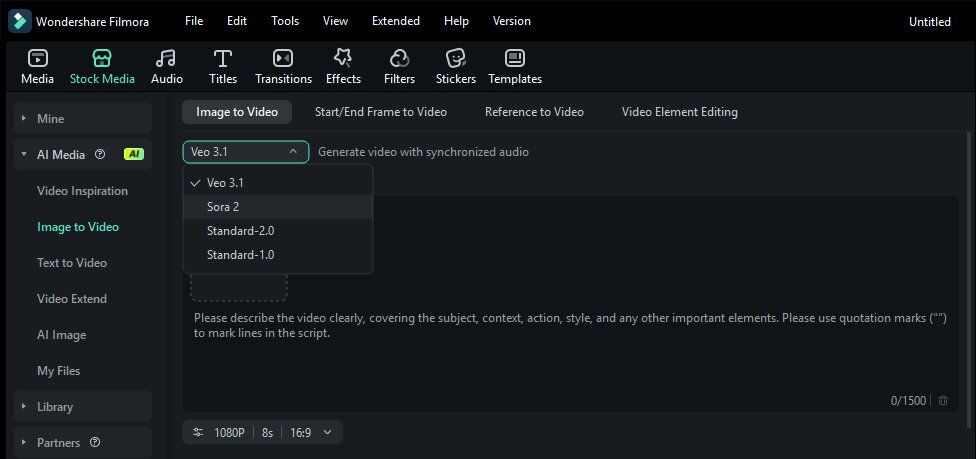The image size is (976, 459).
Task: Open Text to Video in sidebar
Action: [x=72, y=263]
